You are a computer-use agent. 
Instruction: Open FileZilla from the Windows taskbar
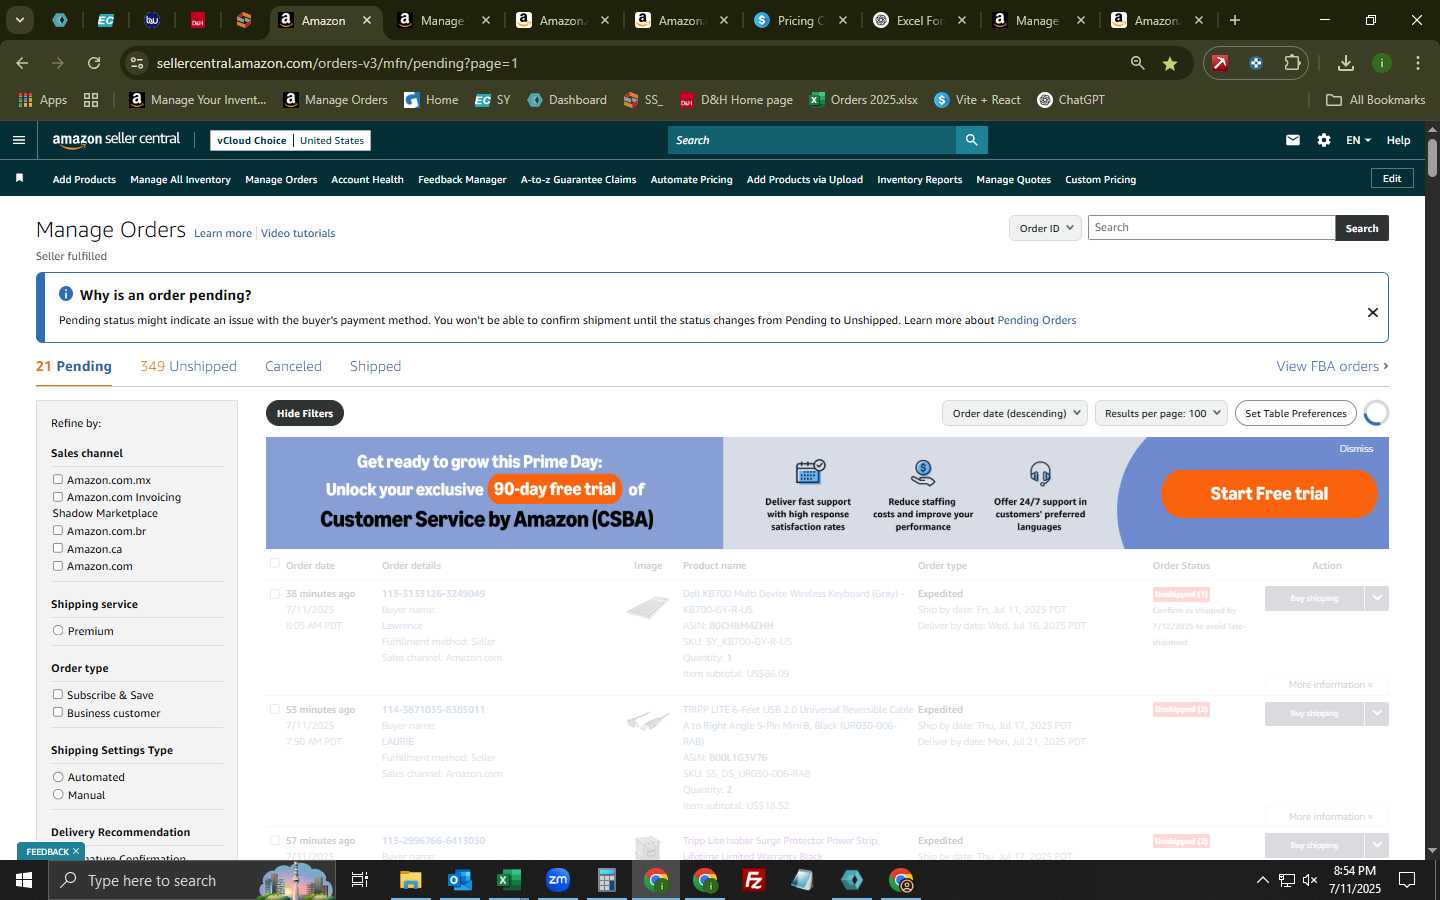tap(754, 880)
